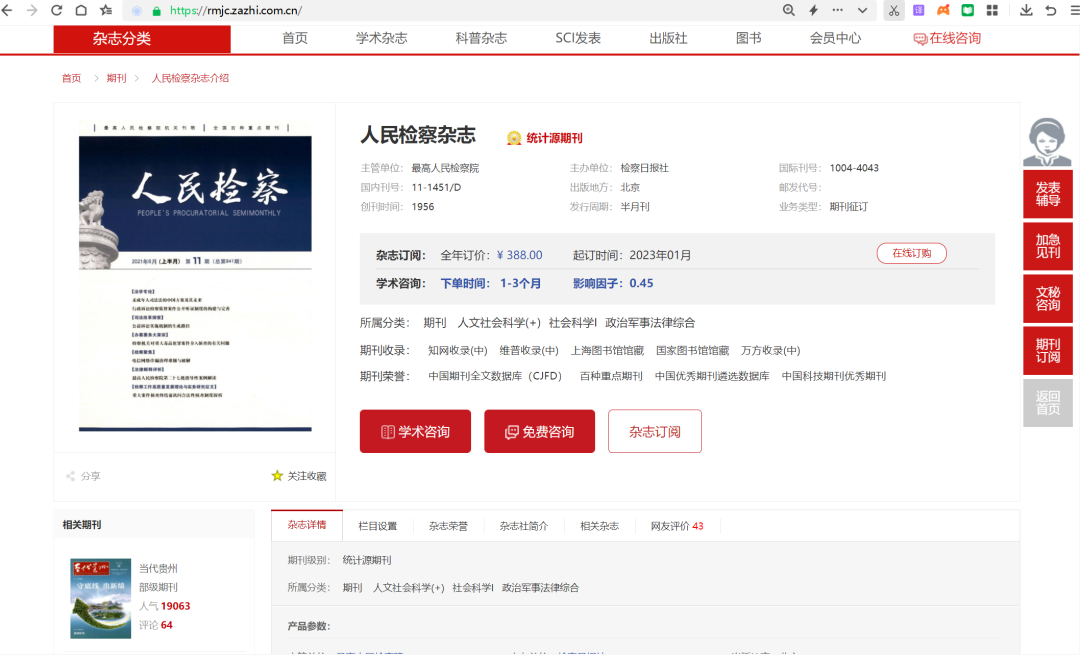Open 科普杂志 navigation item
This screenshot has width=1080, height=655.
[x=481, y=39]
